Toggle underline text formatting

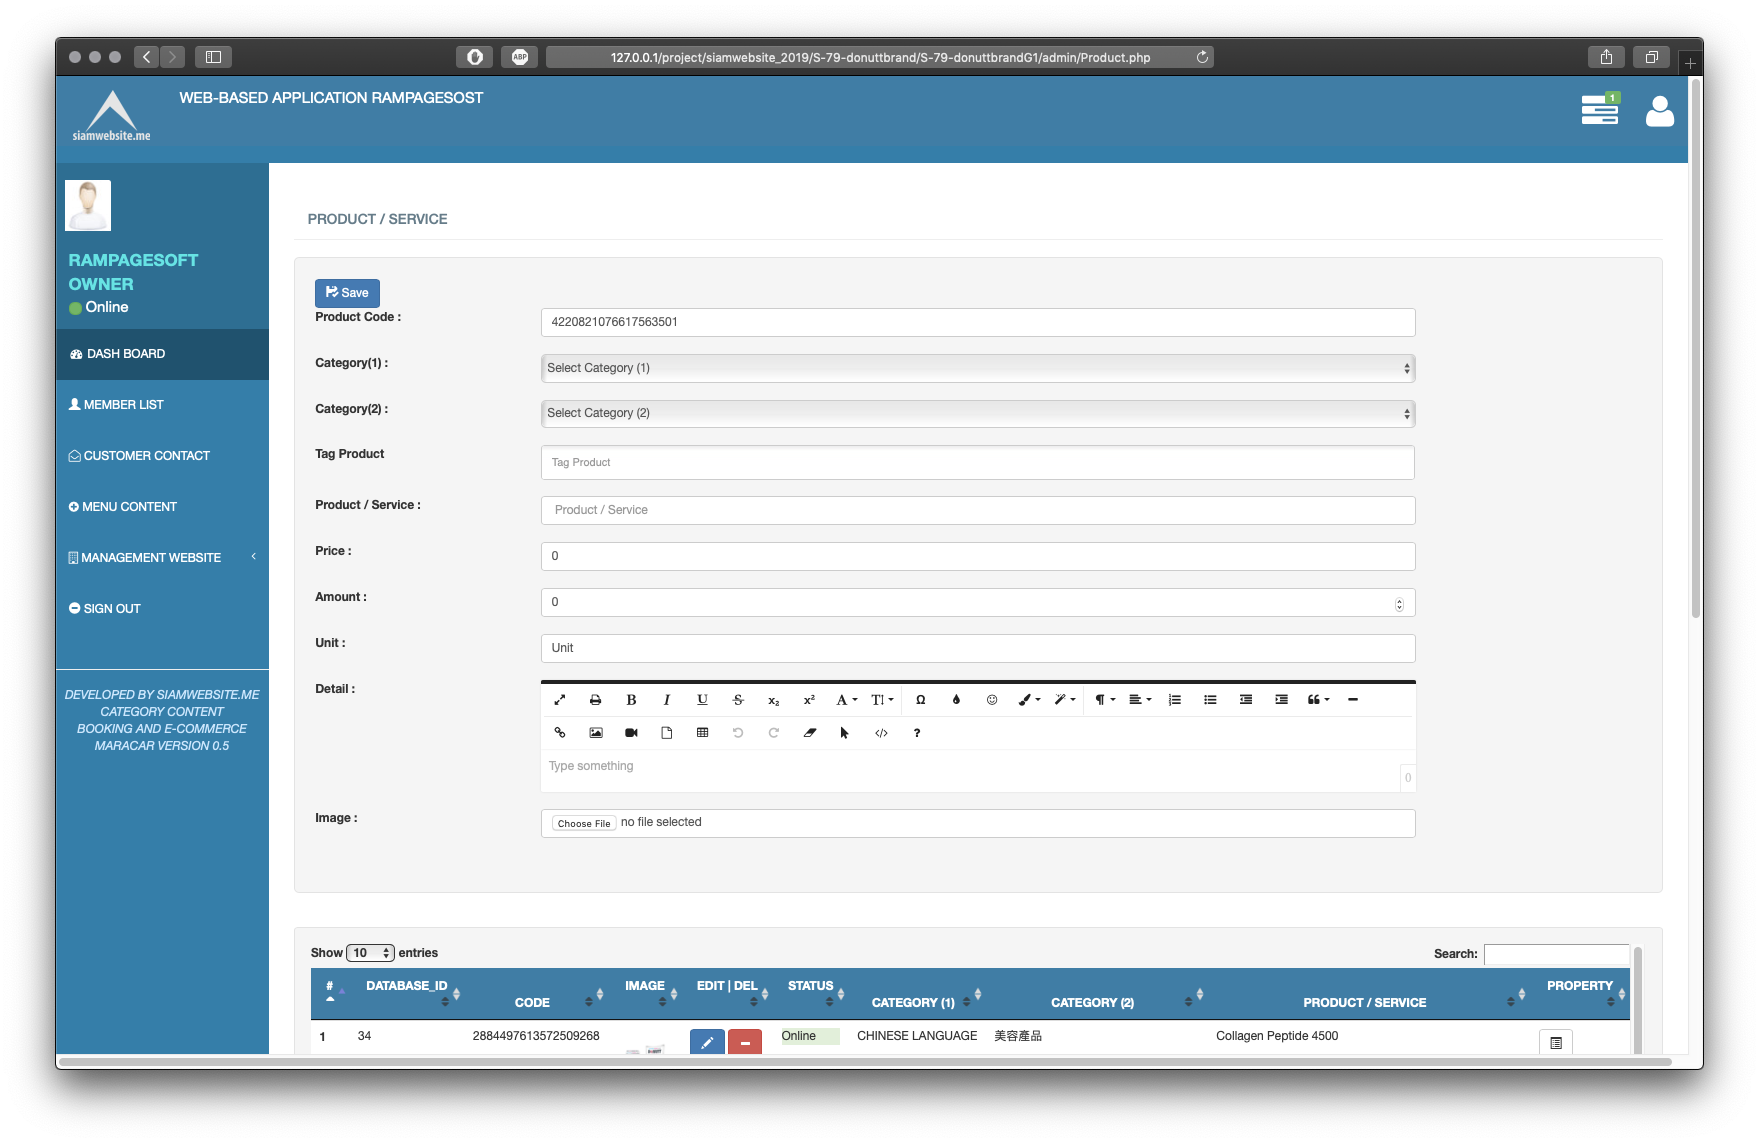702,700
